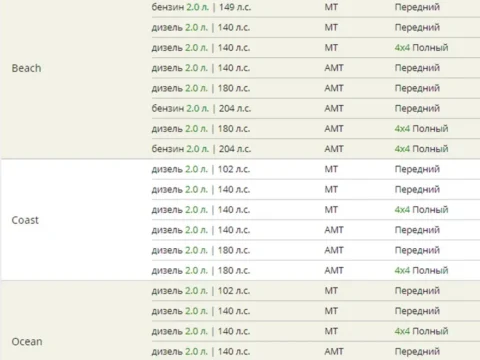Click 'АМТ' in бензин 204 л.с. Передний row

[334, 108]
